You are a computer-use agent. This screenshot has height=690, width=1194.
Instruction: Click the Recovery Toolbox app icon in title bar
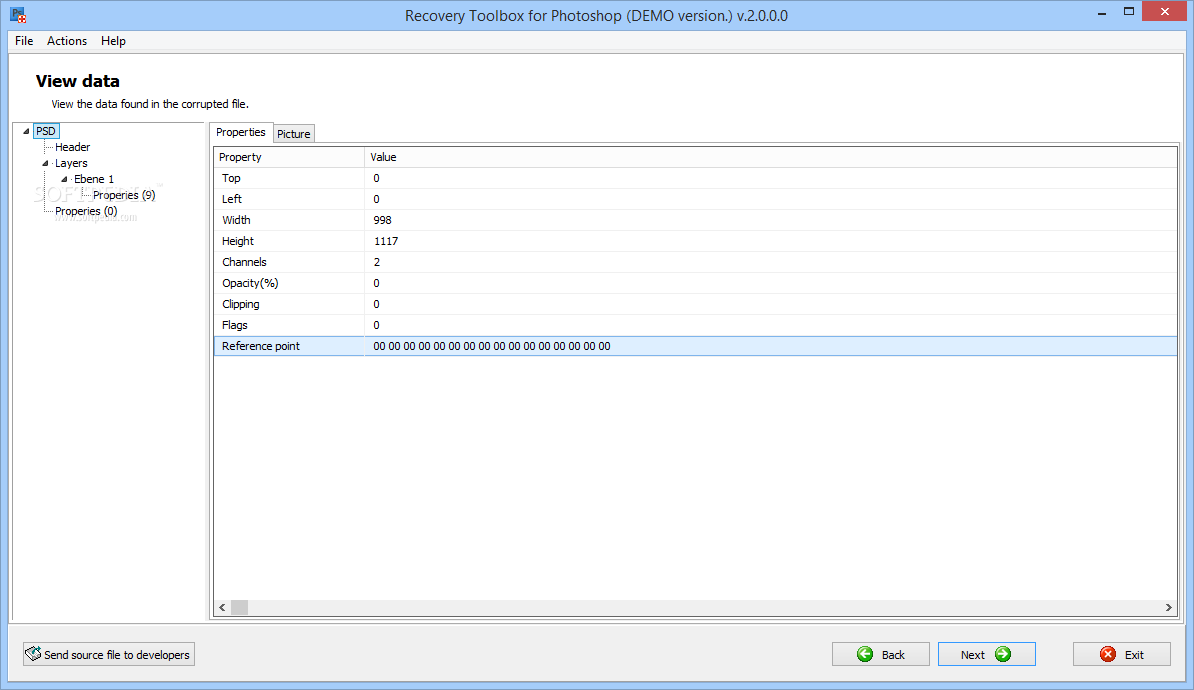[18, 15]
